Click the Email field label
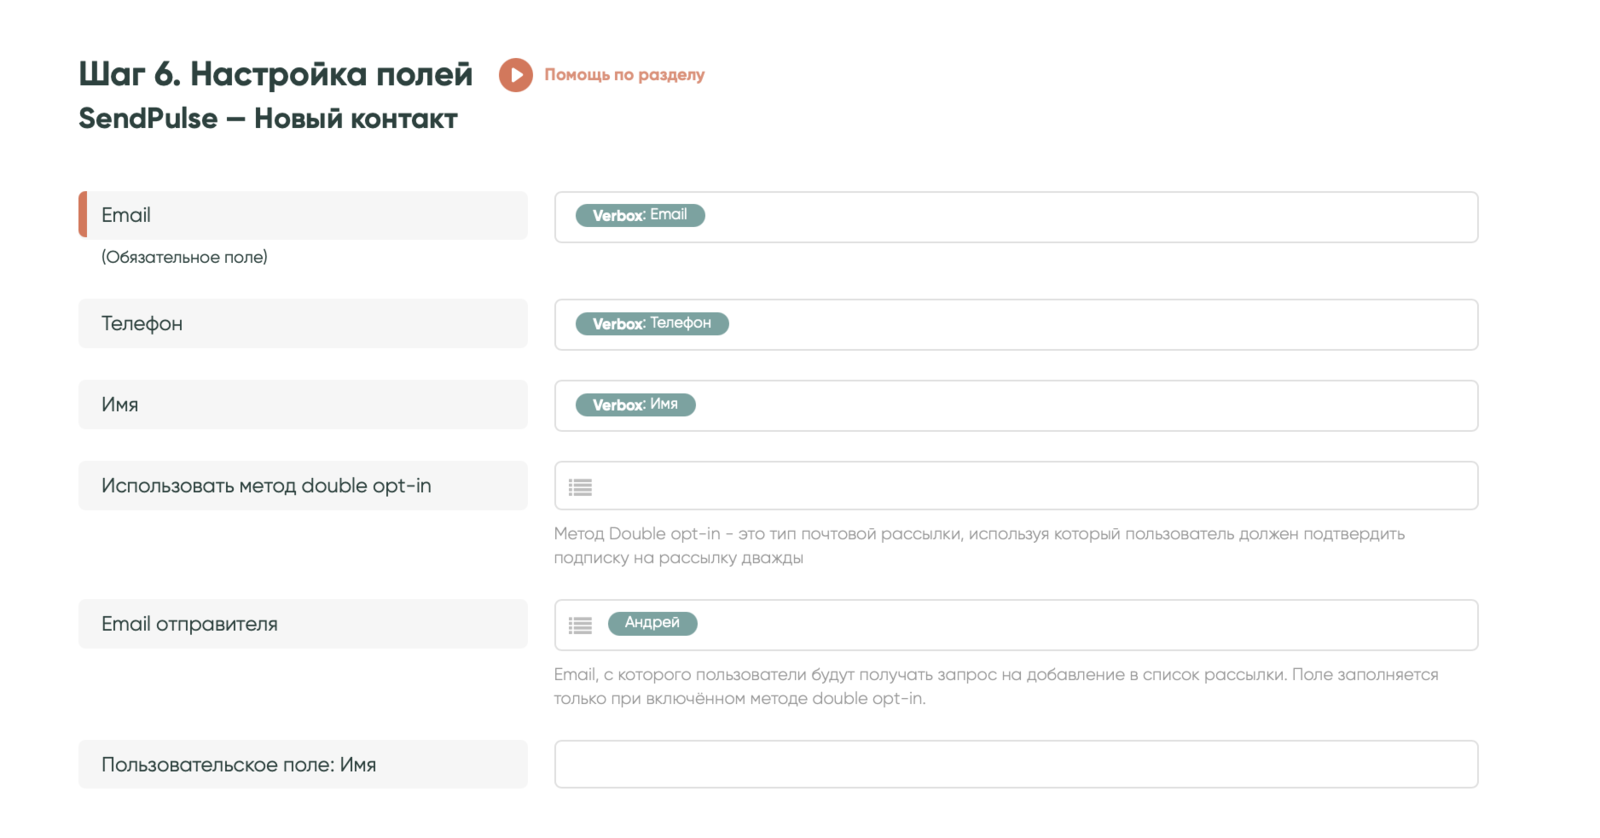Screen dimensions: 1600x838 click(x=126, y=215)
